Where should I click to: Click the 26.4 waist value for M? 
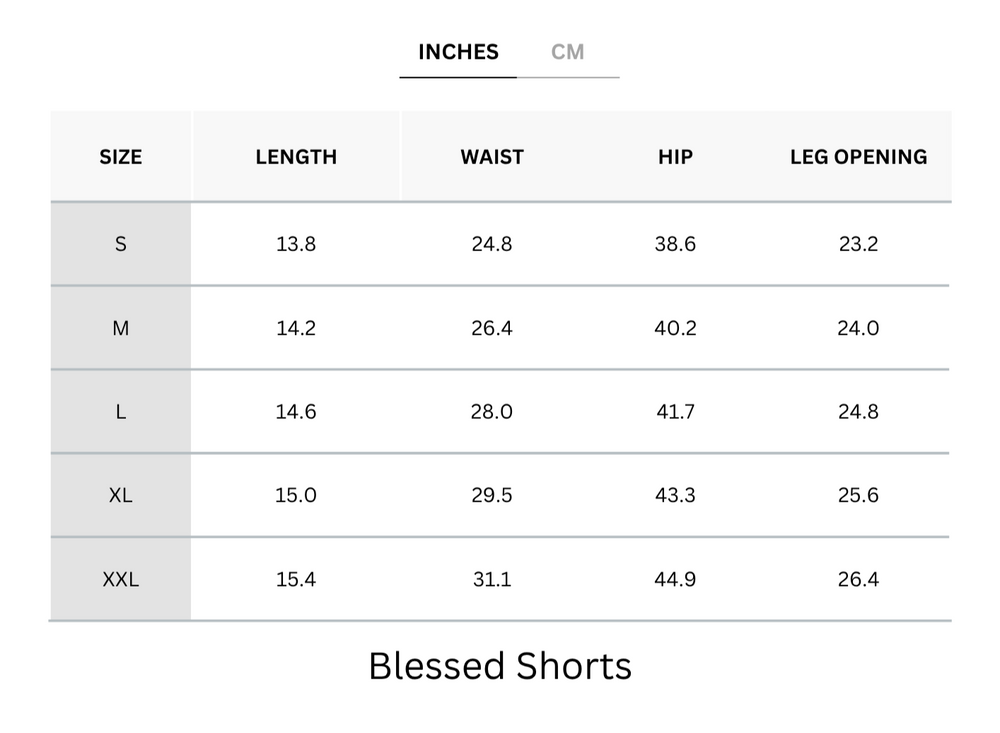tap(492, 328)
